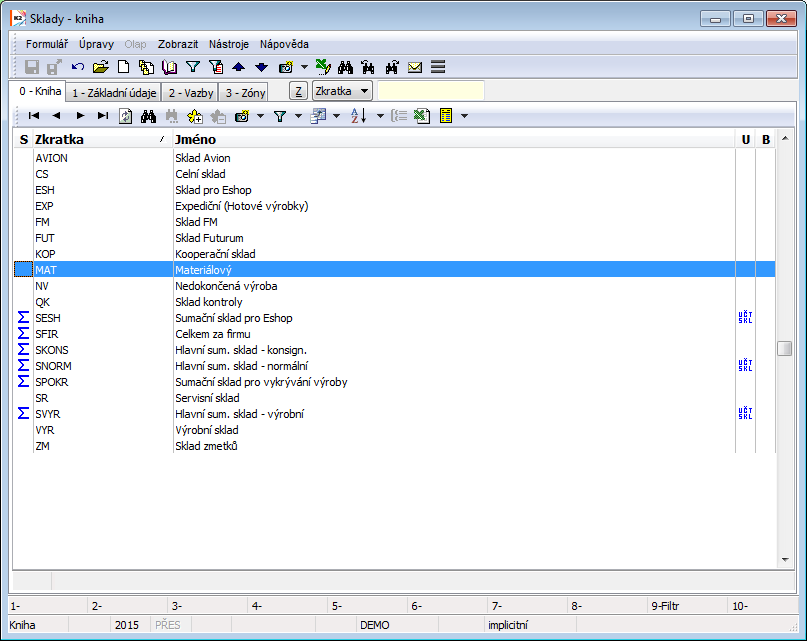Viewport: 807px width, 641px height.
Task: Click the envelope mail icon
Action: pos(415,68)
